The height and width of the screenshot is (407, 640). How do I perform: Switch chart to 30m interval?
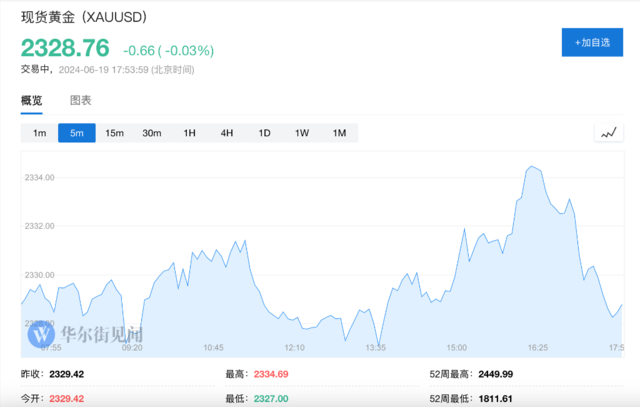(x=152, y=133)
